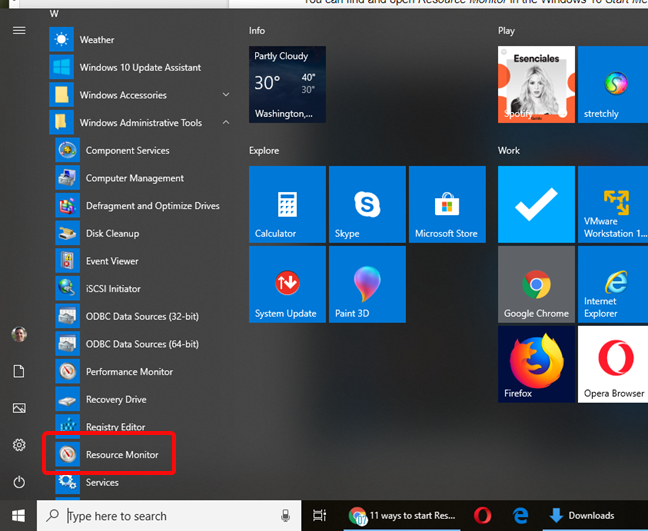Launch Performance Monitor icon
The image size is (648, 531).
pos(67,371)
